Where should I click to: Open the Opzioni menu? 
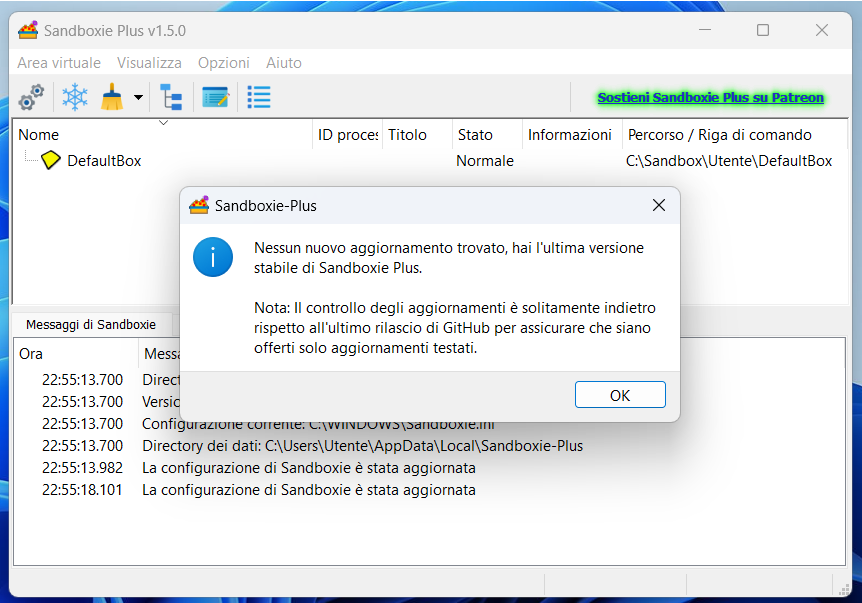click(x=224, y=63)
